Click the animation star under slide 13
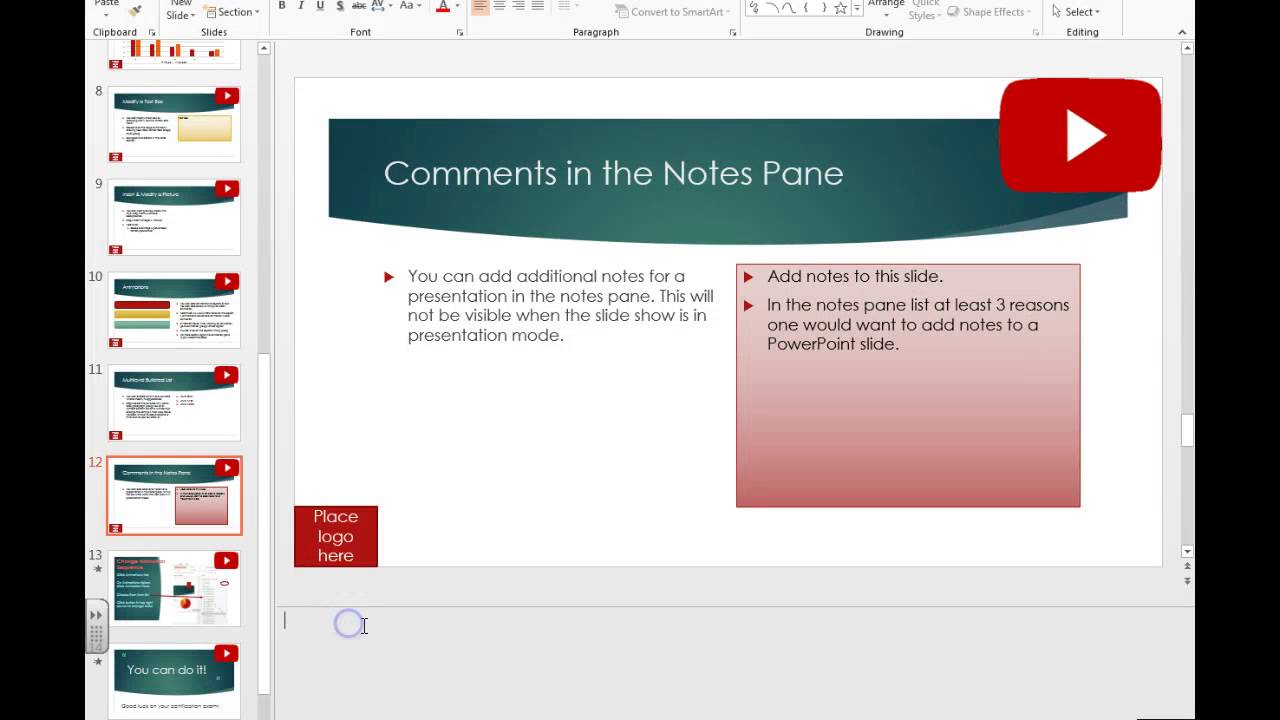Screen dimensions: 1280x720 [97, 569]
